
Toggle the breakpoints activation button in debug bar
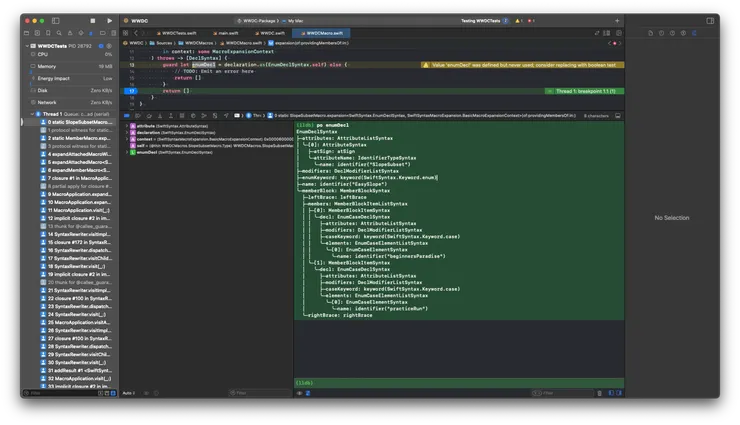pos(139,116)
